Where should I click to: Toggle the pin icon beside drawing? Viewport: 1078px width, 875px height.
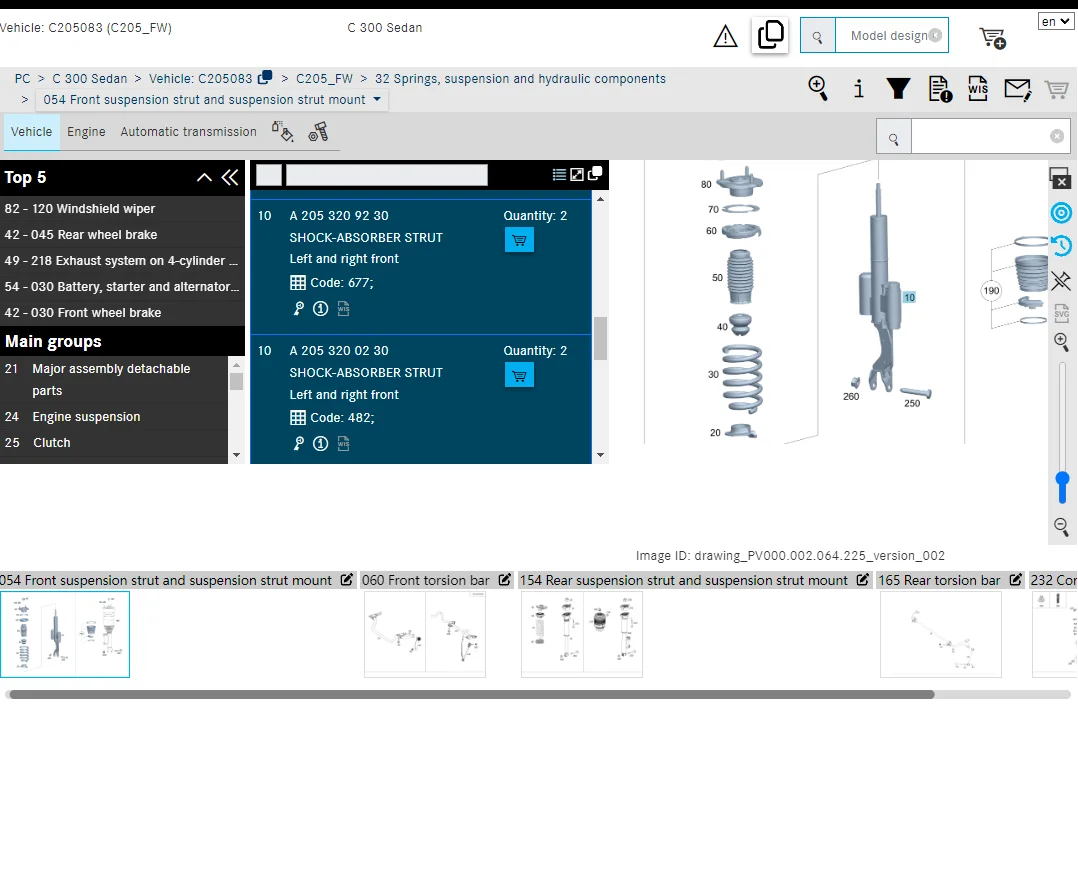pyautogui.click(x=1062, y=280)
